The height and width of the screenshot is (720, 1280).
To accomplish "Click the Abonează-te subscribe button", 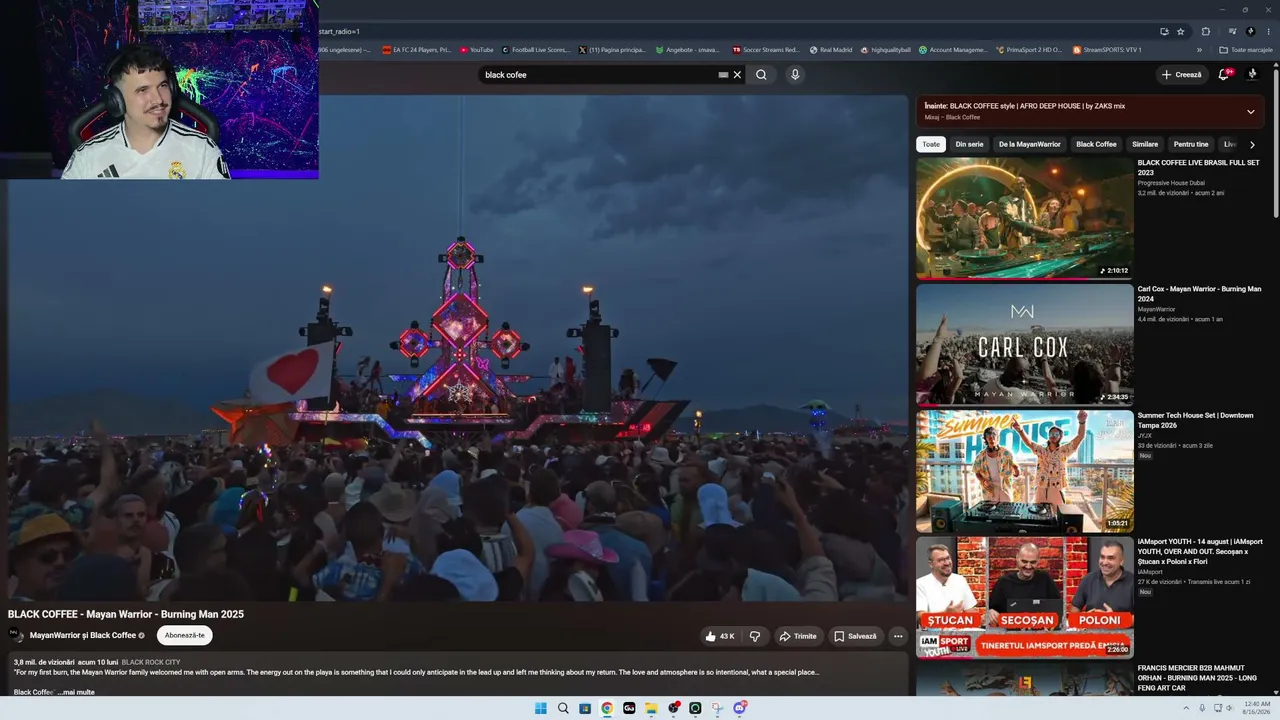I will tap(184, 635).
